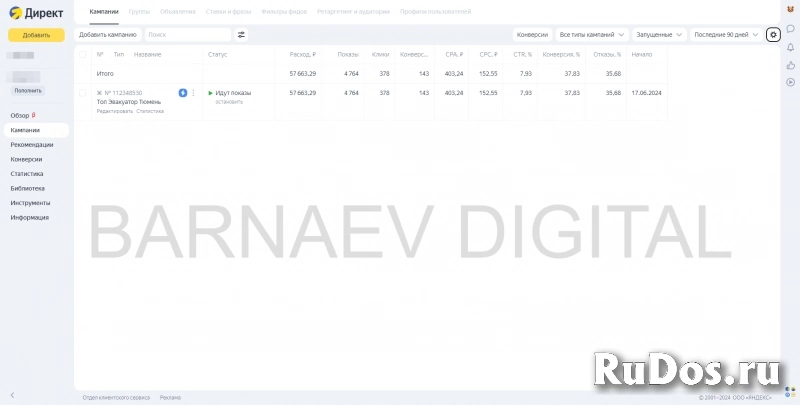Open the notifications bell
This screenshot has width=800, height=405.
pyautogui.click(x=790, y=47)
